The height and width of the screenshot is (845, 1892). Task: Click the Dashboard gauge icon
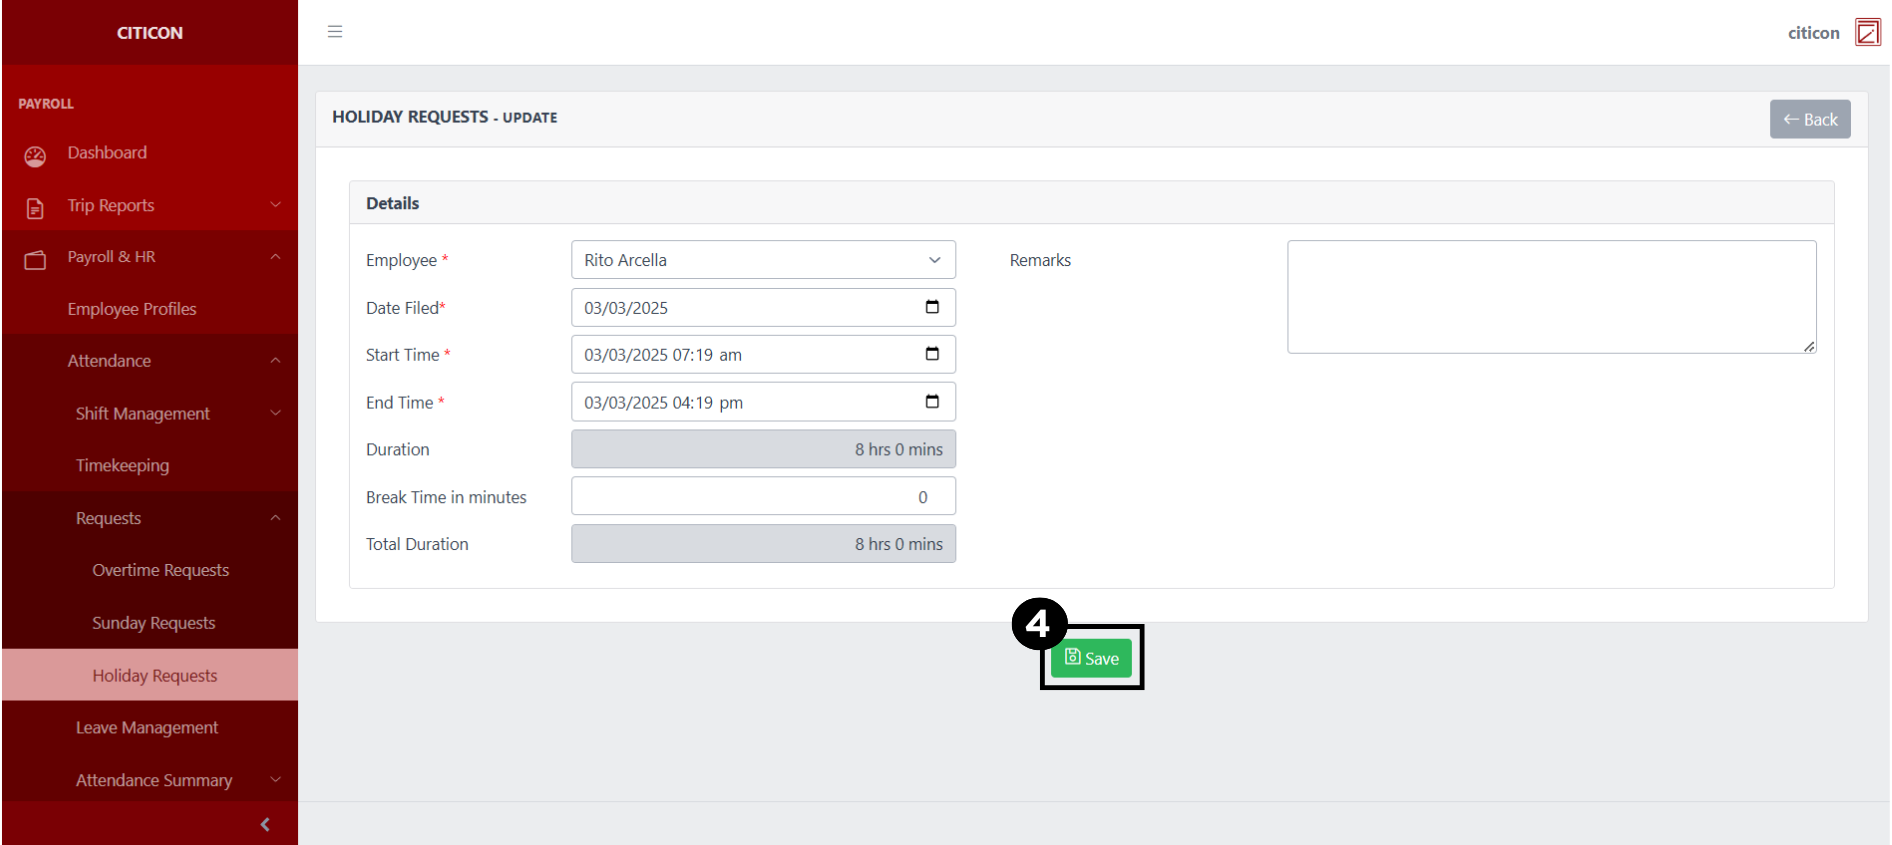click(x=35, y=156)
